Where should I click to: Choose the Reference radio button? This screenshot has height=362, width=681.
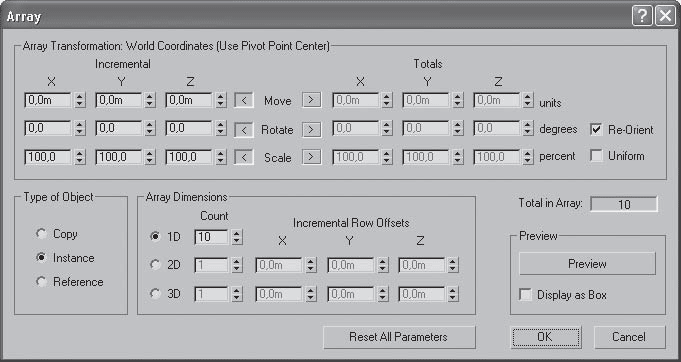[42, 282]
